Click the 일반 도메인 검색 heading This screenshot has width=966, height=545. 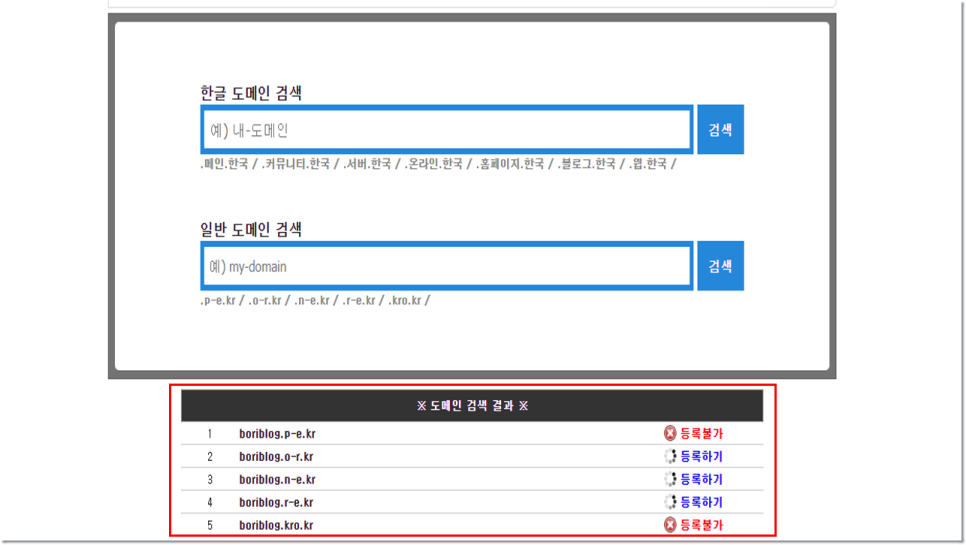pos(251,230)
